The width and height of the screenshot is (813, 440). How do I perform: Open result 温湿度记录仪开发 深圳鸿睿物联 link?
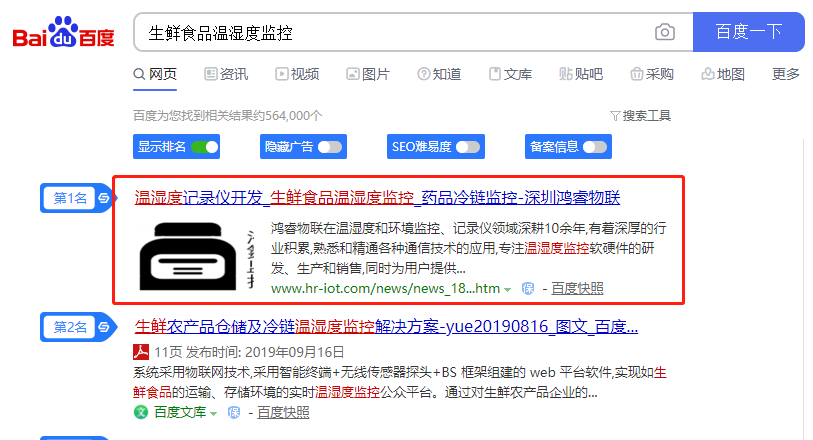pos(377,197)
